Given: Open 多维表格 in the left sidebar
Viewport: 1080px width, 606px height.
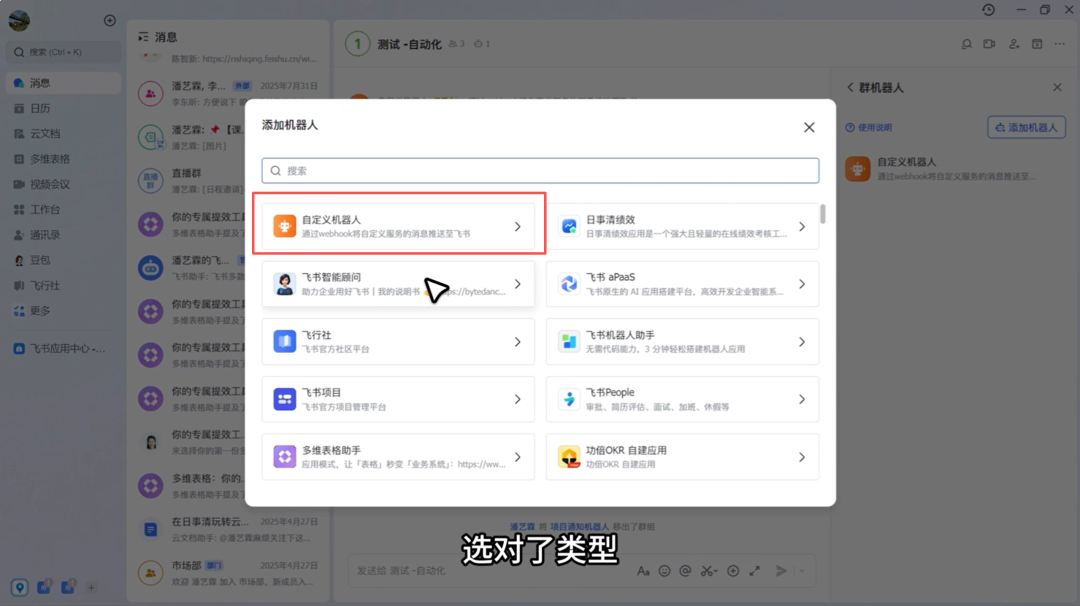Looking at the screenshot, I should tap(63, 159).
